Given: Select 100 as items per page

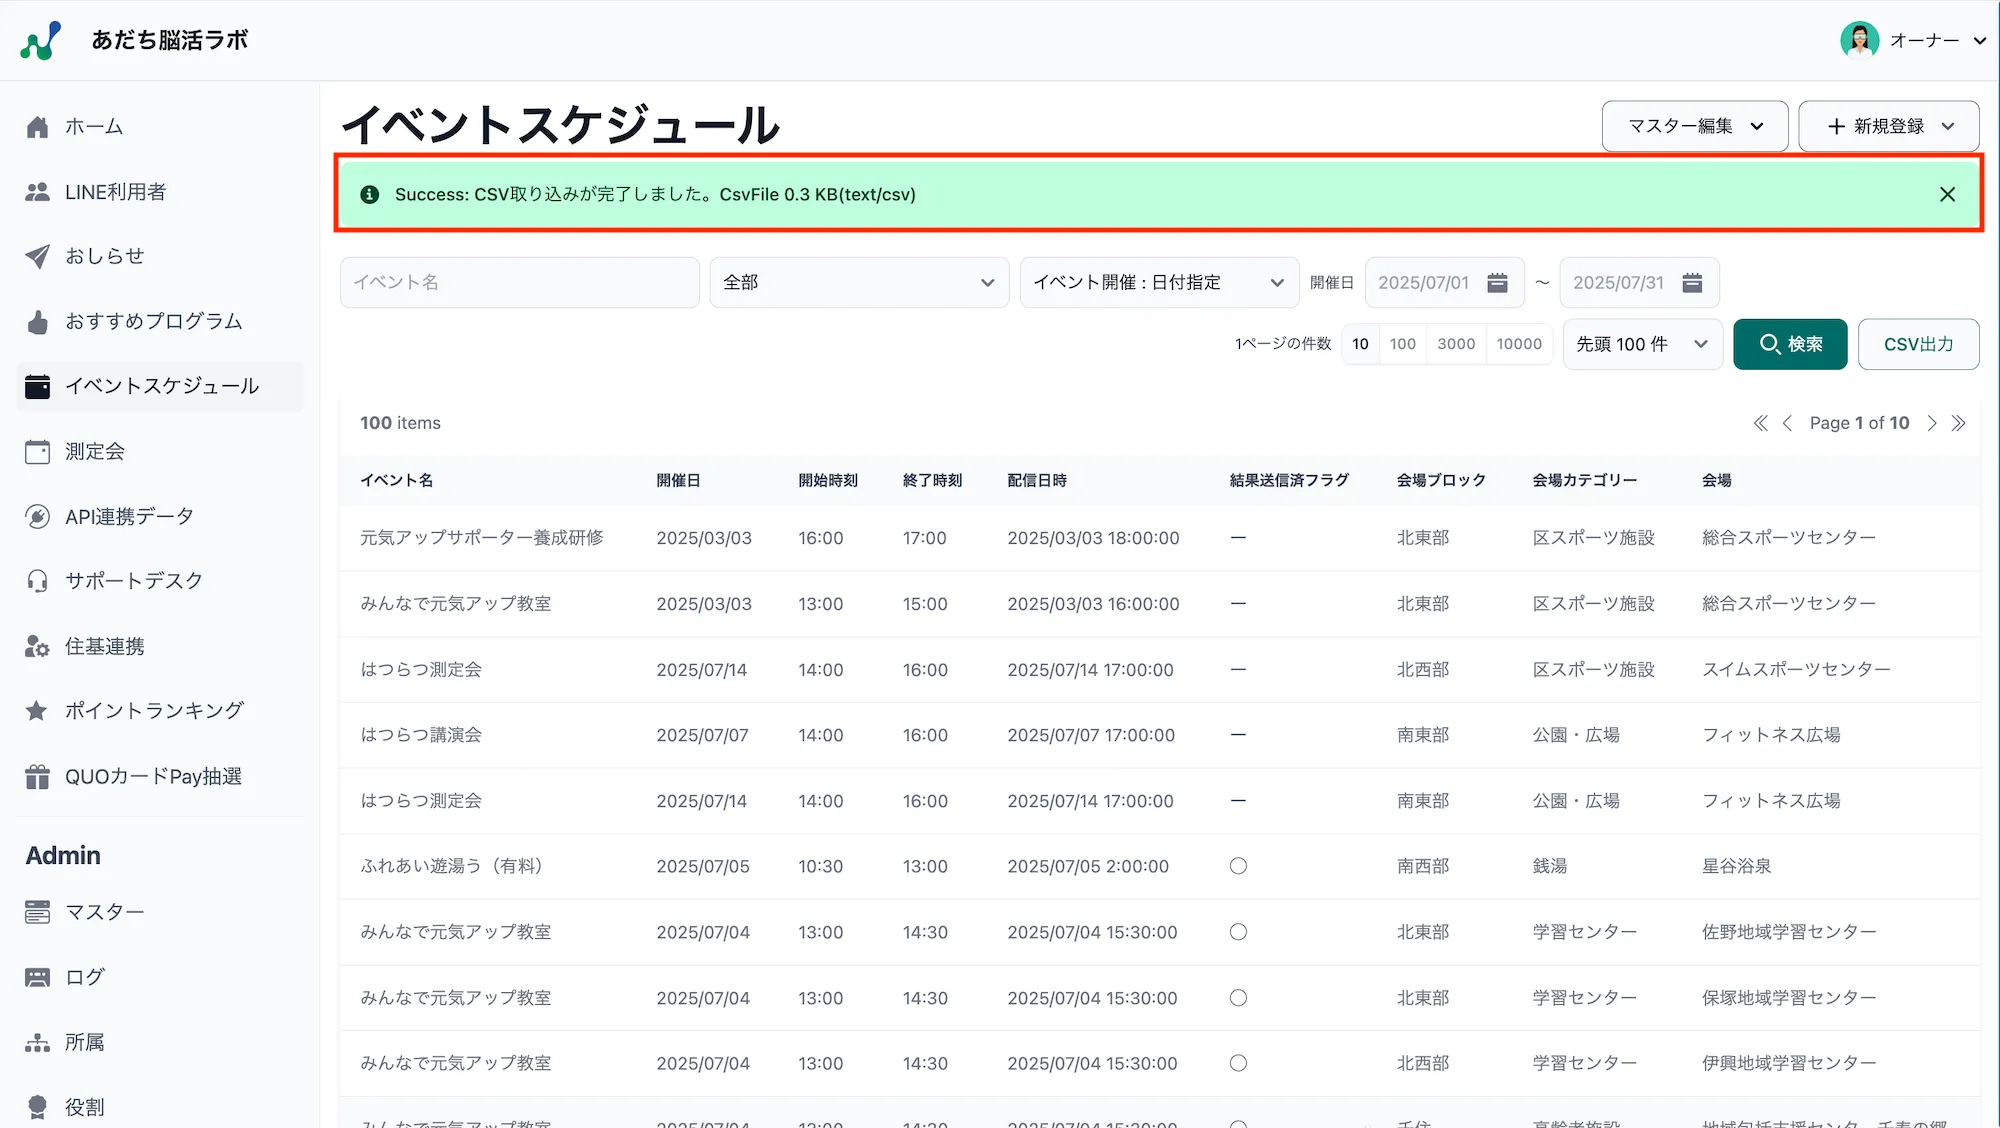Looking at the screenshot, I should pos(1403,344).
